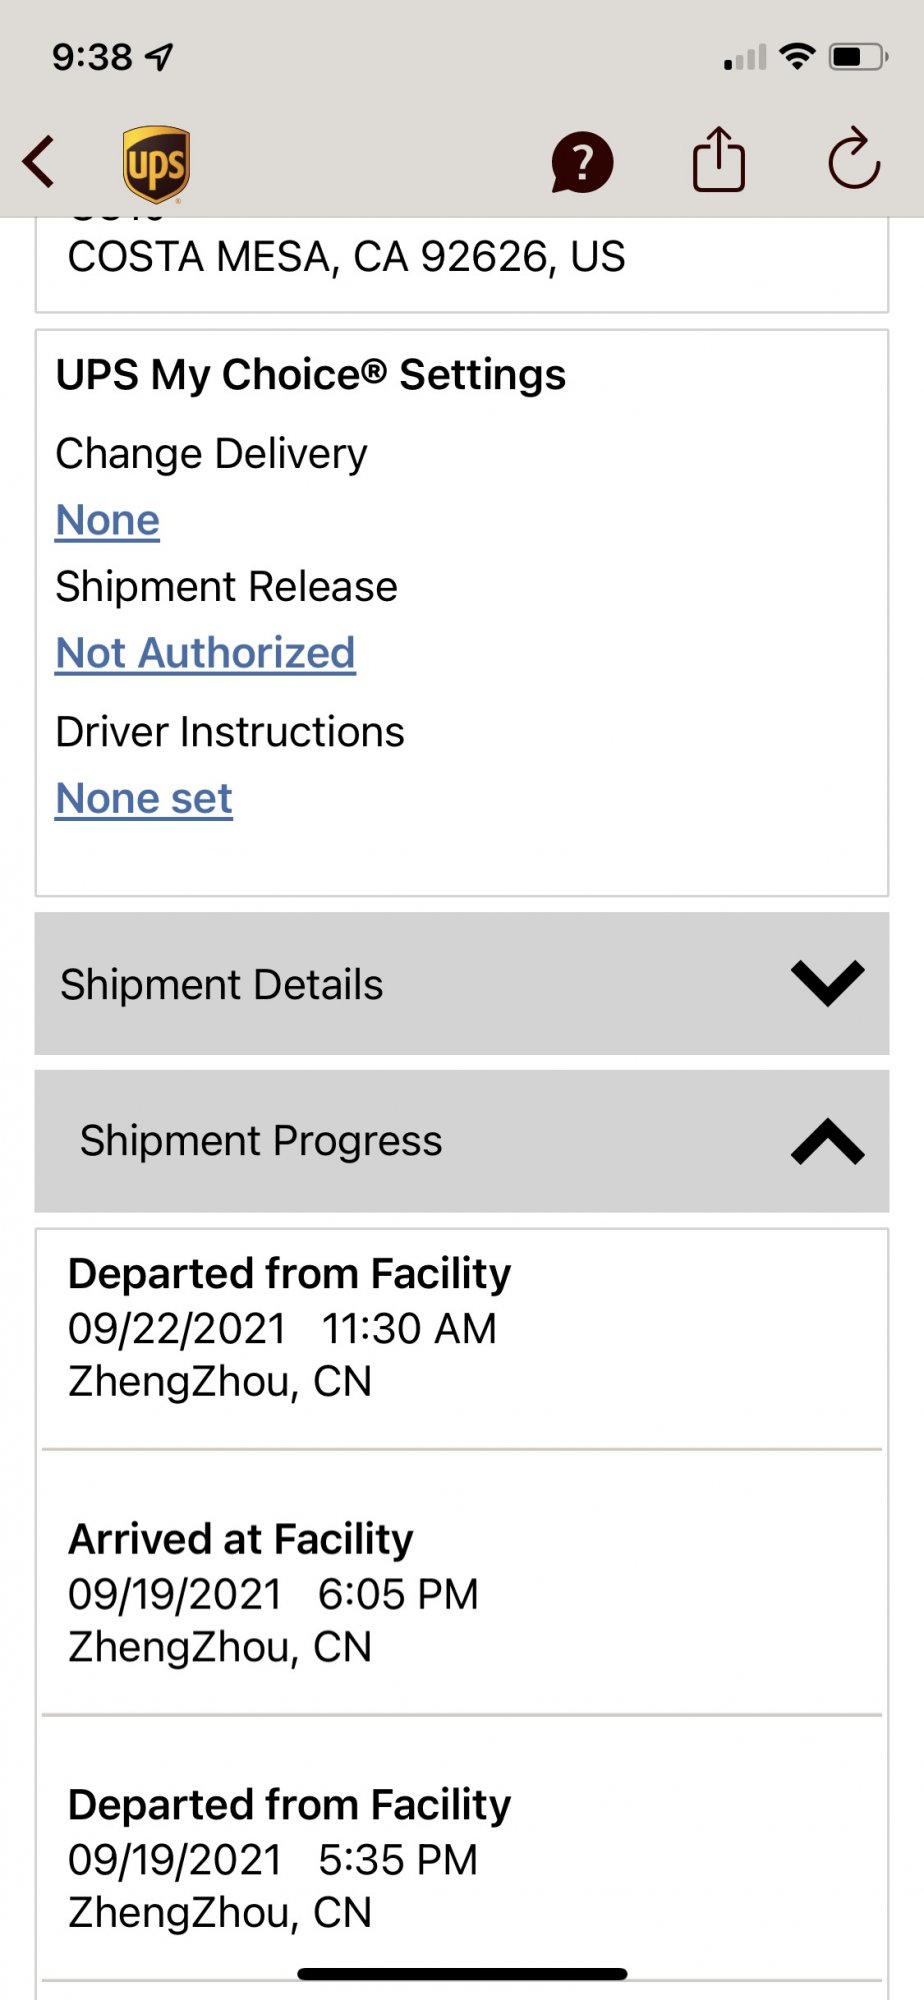924x2000 pixels.
Task: Tap the Shipment Details header label
Action: 222,985
